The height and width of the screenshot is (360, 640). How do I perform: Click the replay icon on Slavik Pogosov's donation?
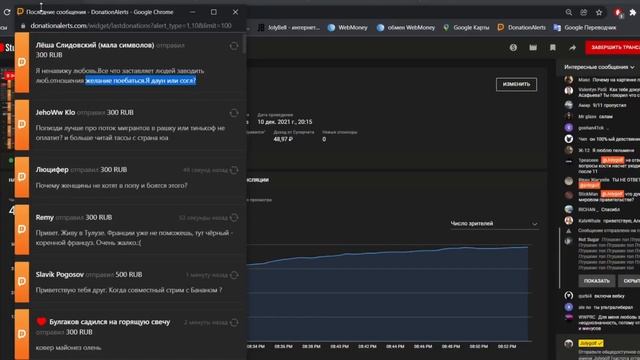pyautogui.click(x=234, y=275)
